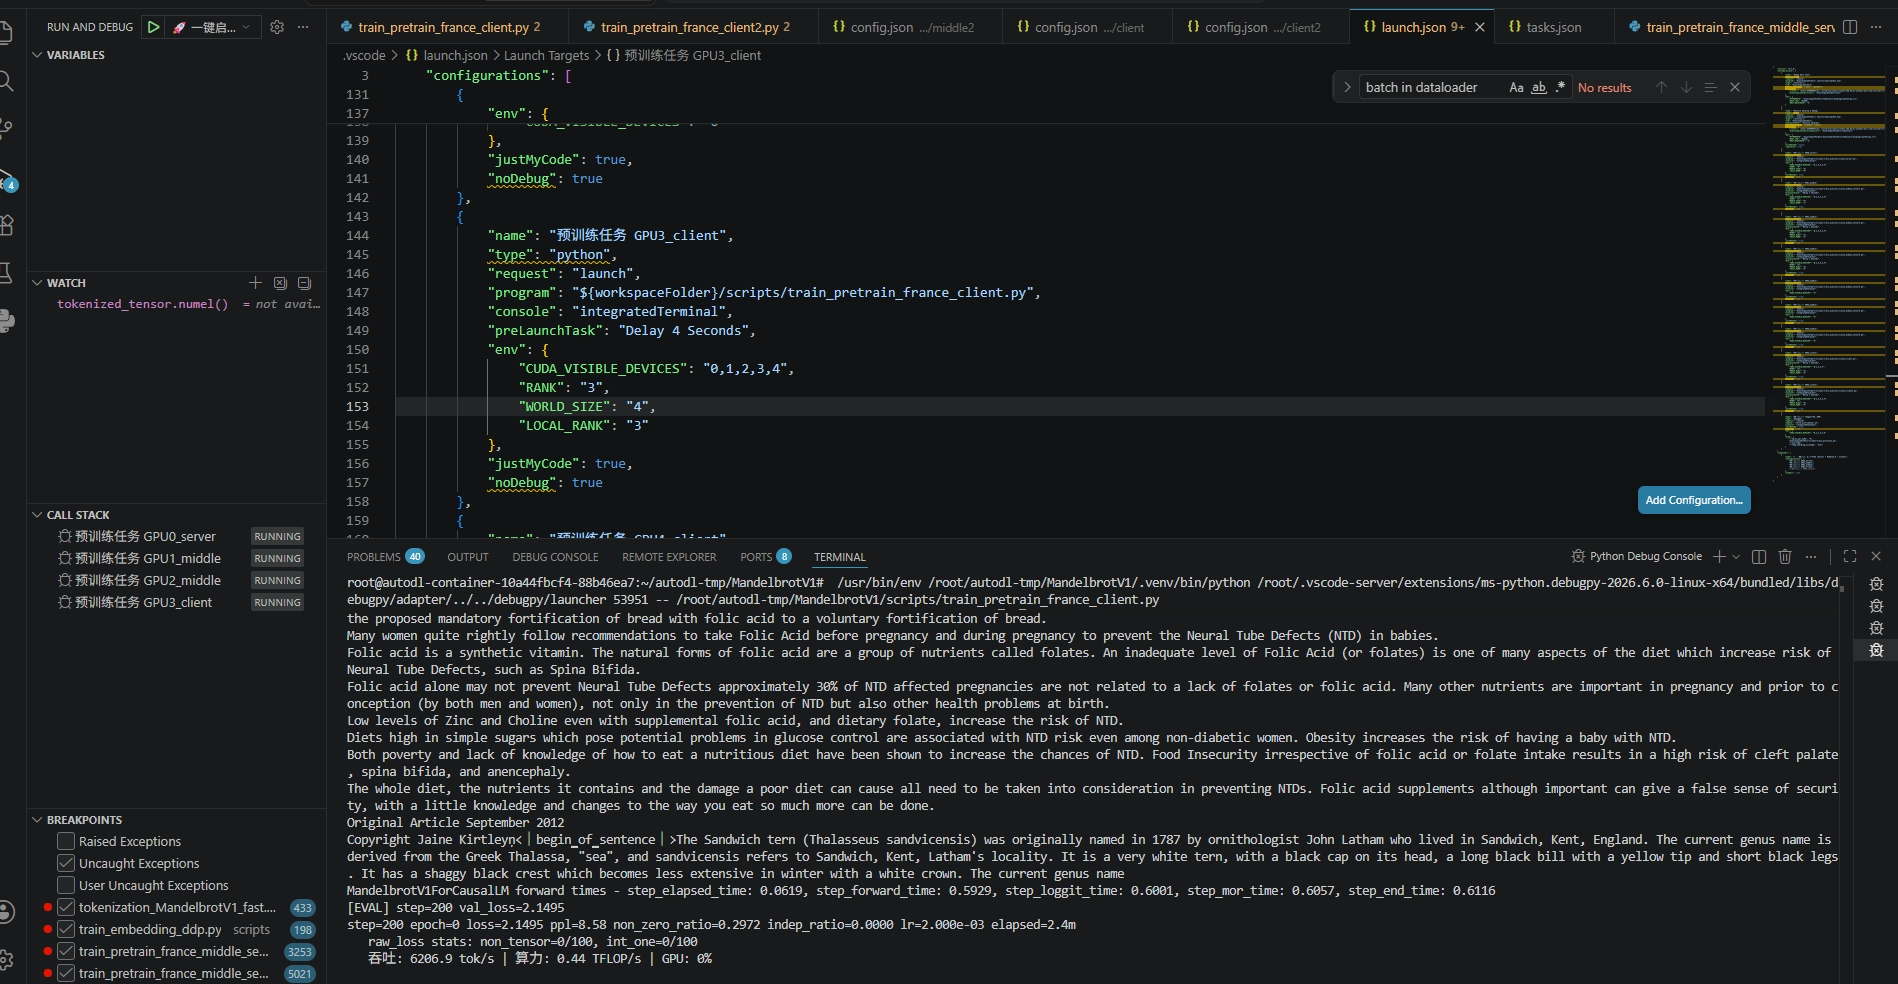Uncheck breakpoint at line 3253
The width and height of the screenshot is (1898, 984).
tap(66, 951)
